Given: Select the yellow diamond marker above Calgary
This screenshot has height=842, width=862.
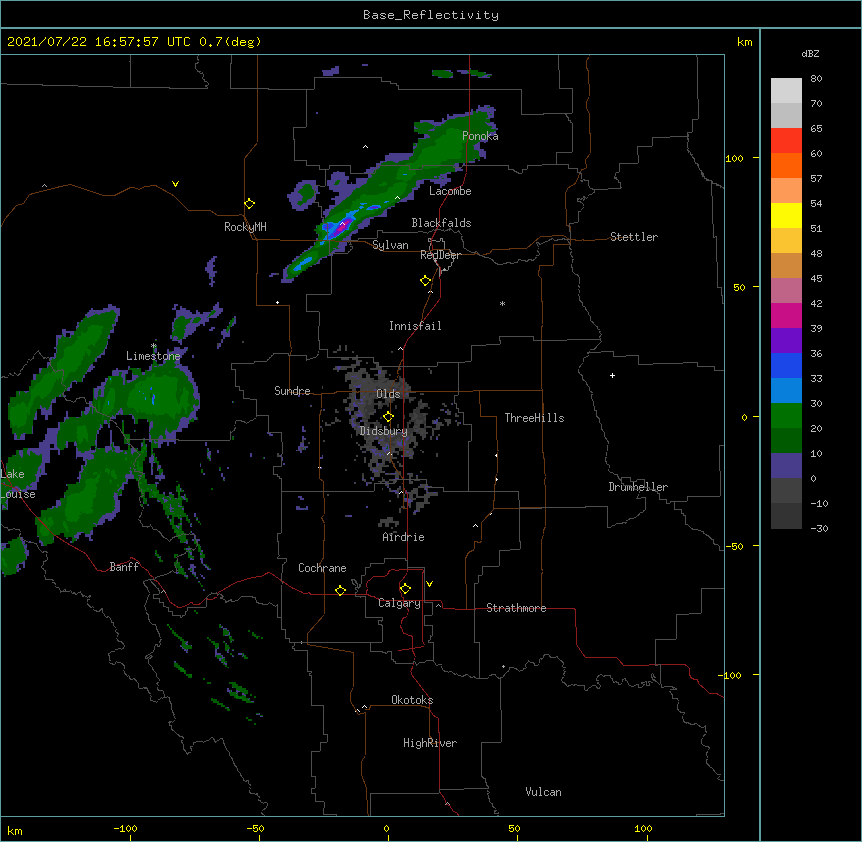Looking at the screenshot, I should (x=405, y=589).
